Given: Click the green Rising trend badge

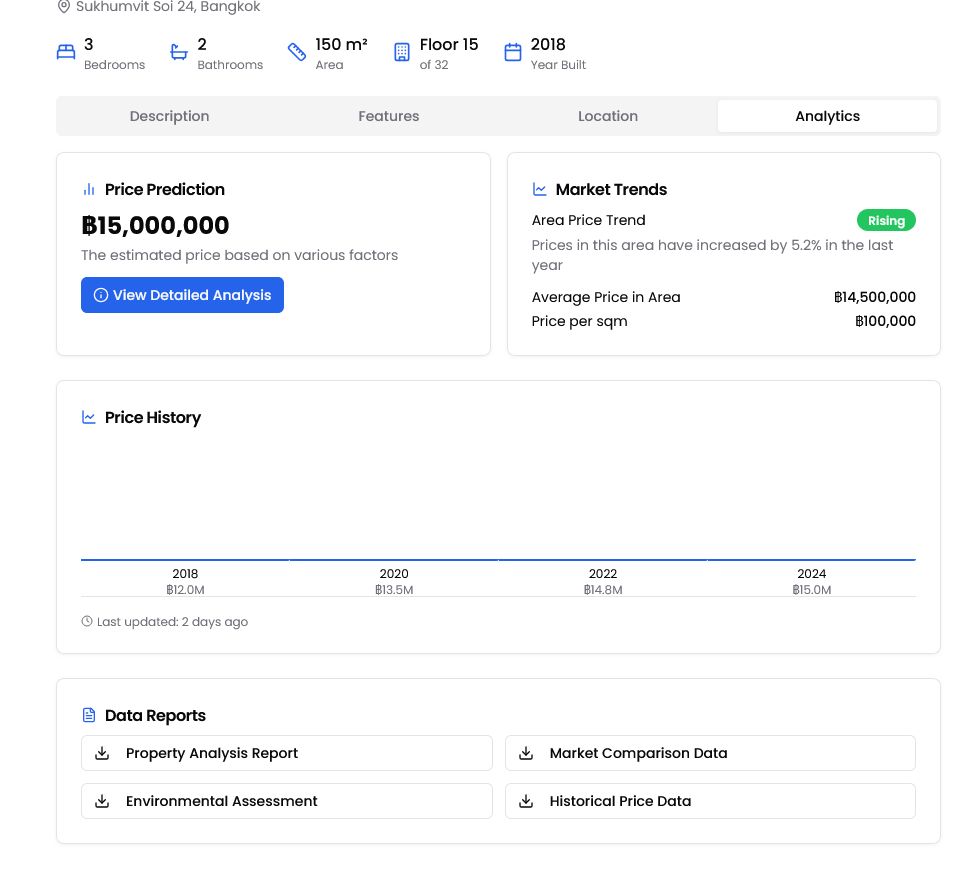Looking at the screenshot, I should [885, 221].
